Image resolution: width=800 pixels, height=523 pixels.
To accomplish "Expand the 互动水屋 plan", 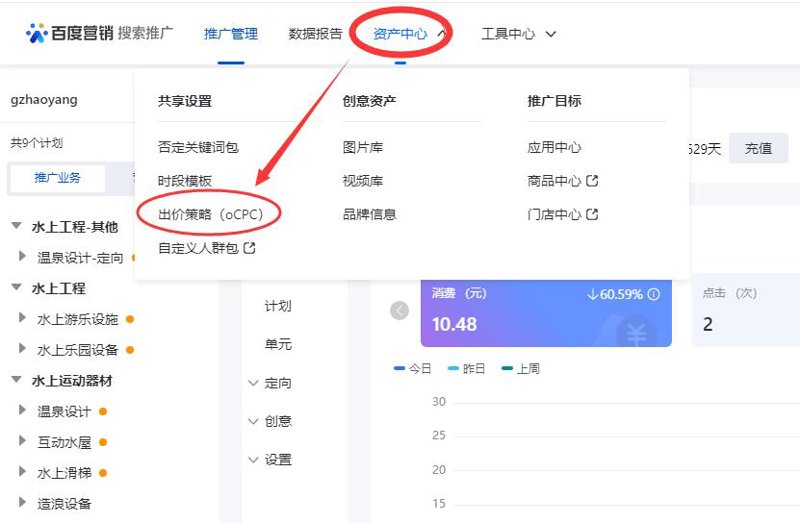I will click(22, 441).
